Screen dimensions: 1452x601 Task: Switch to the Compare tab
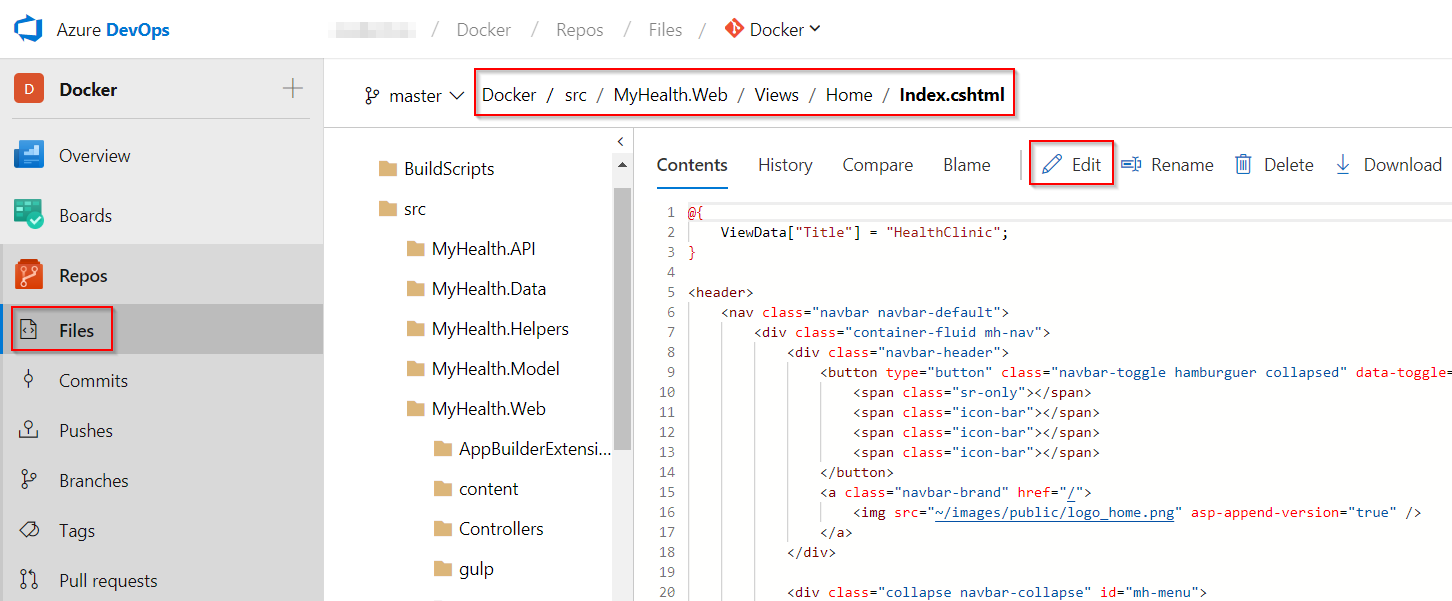pos(877,165)
